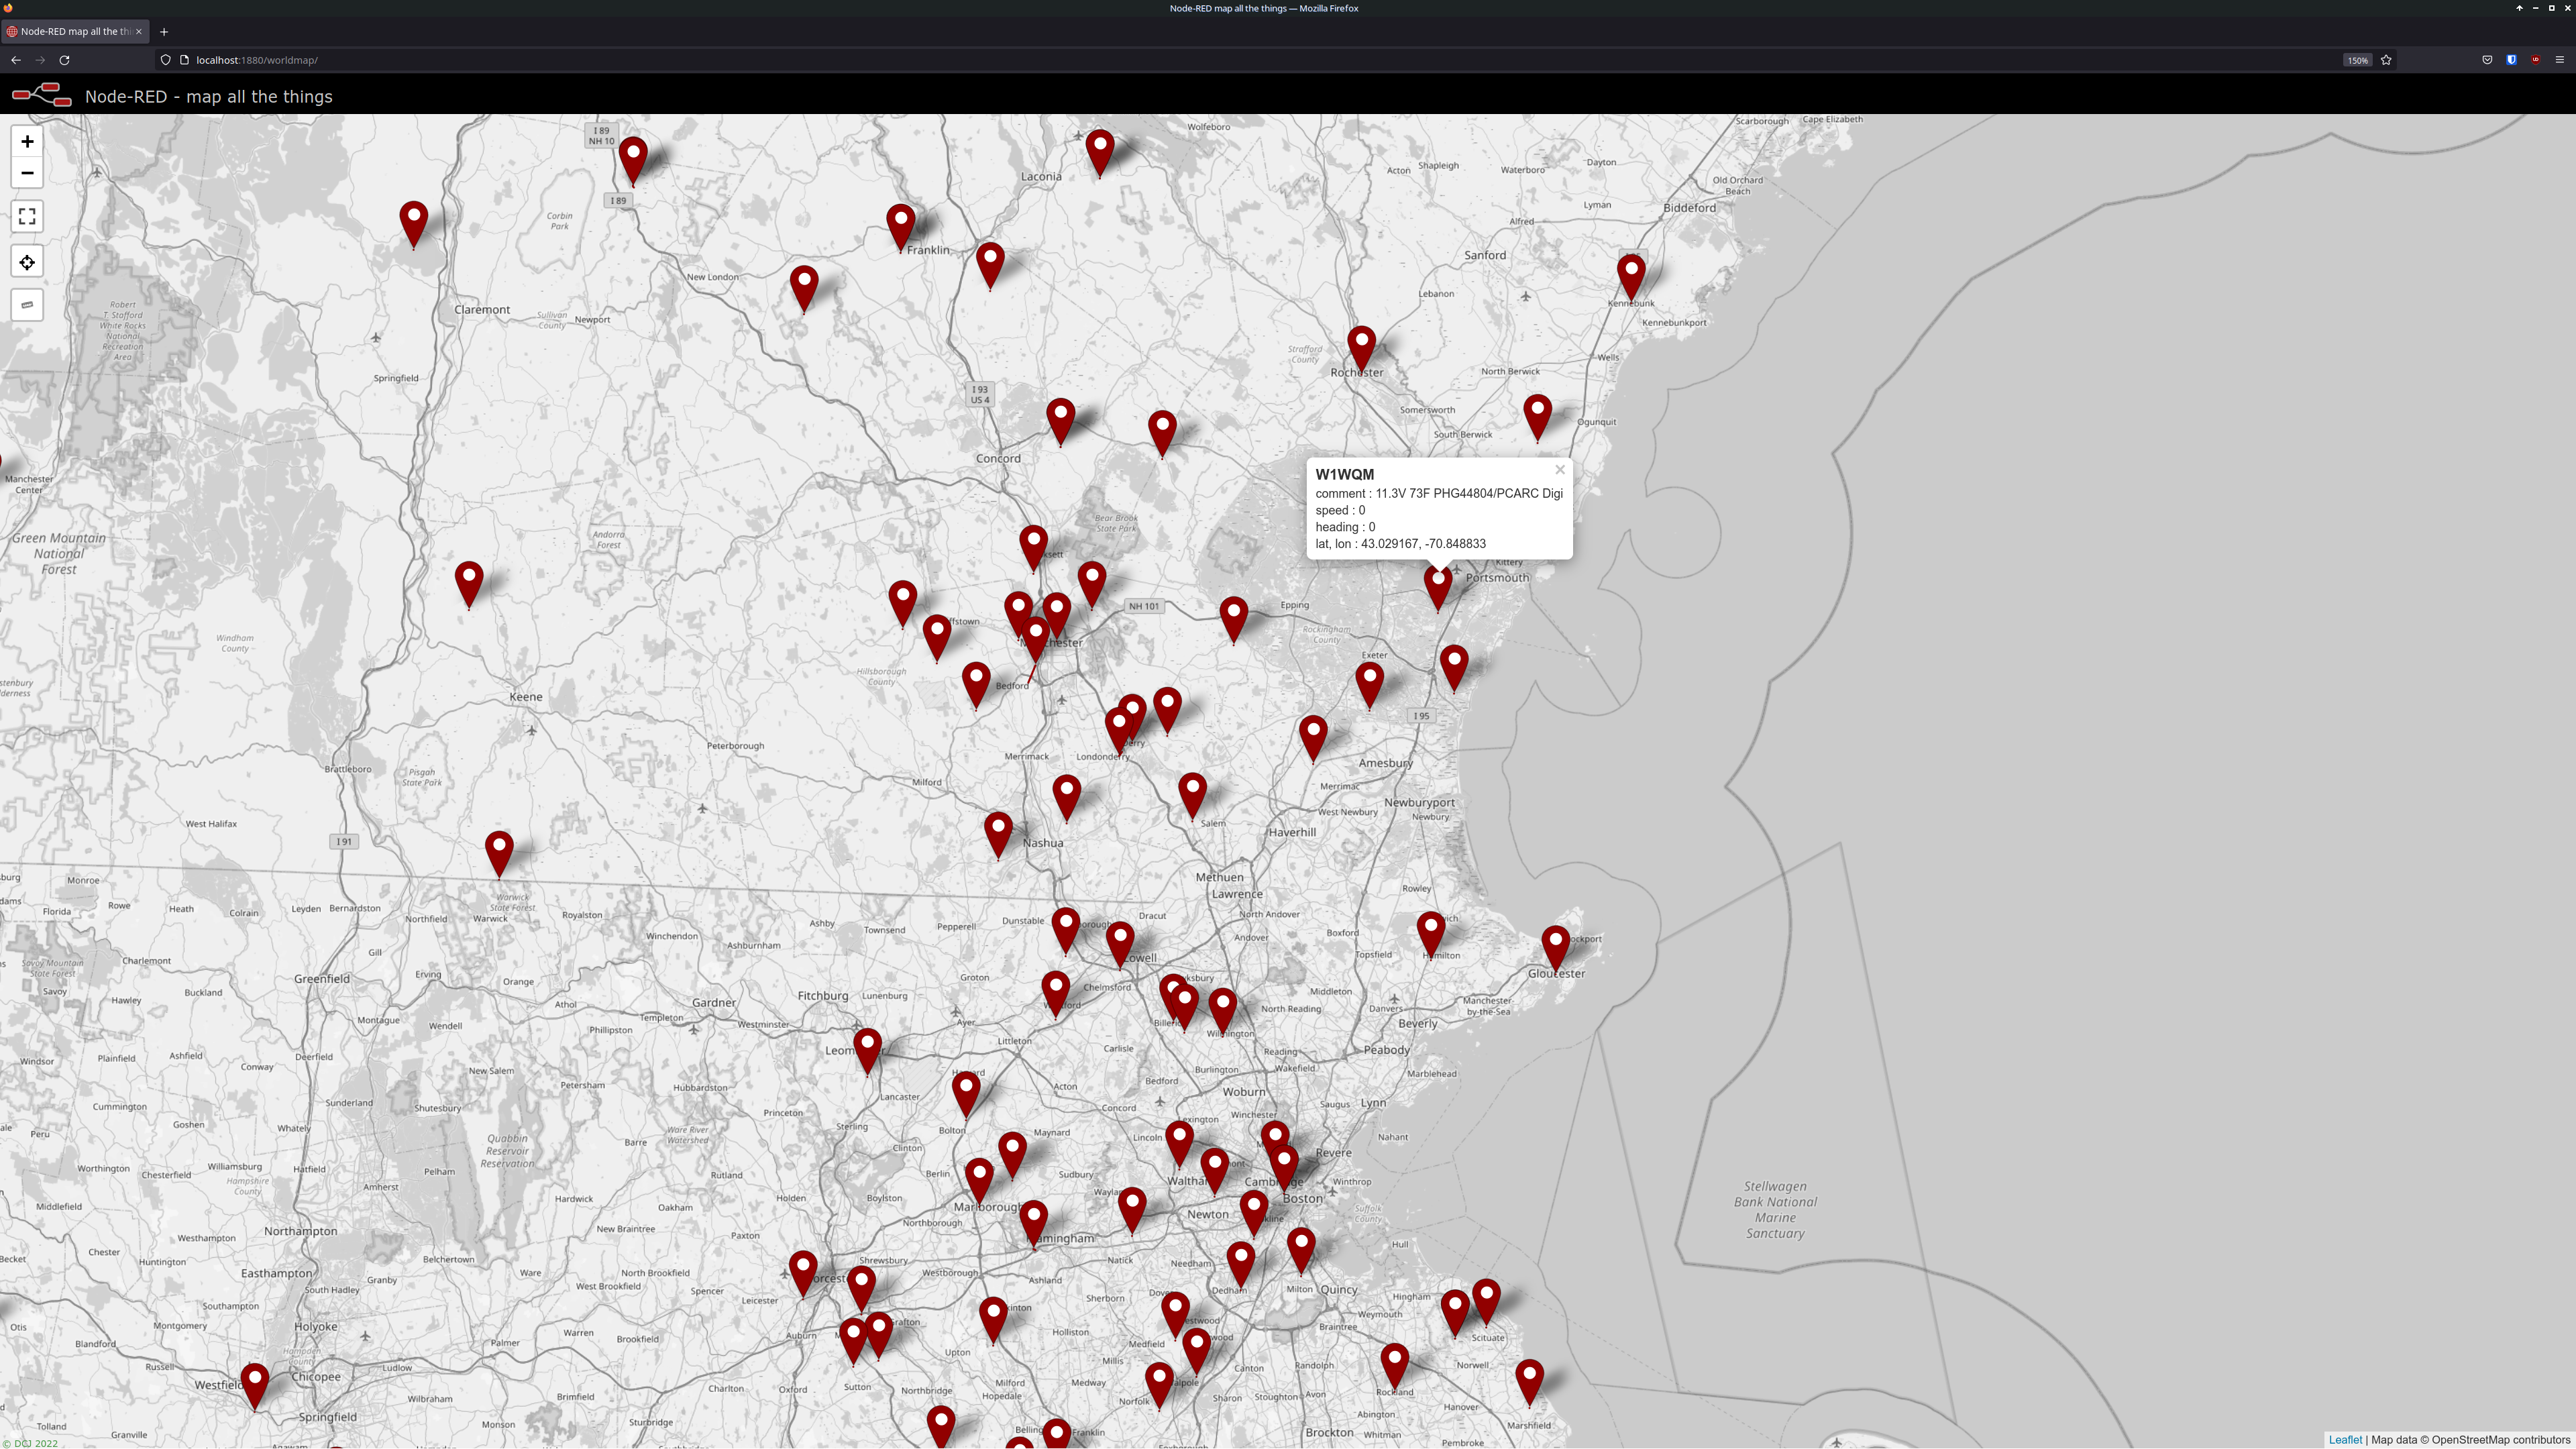
Task: Zoom out of the map
Action: tap(27, 173)
